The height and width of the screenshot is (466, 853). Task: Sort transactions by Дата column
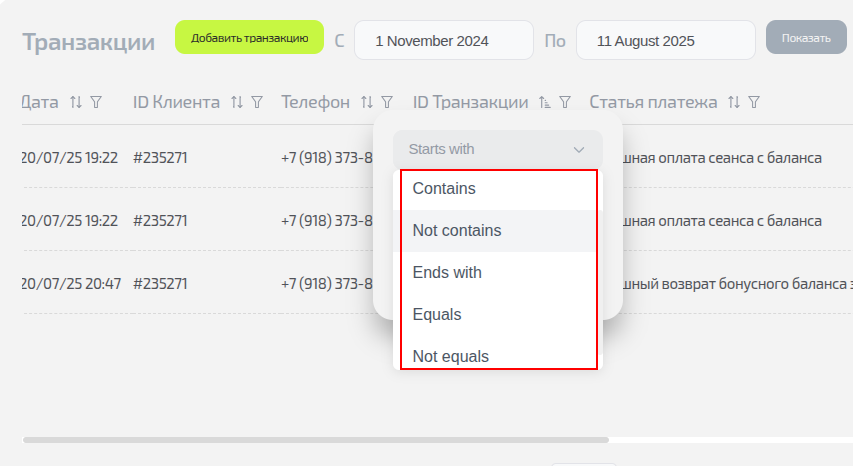76,102
